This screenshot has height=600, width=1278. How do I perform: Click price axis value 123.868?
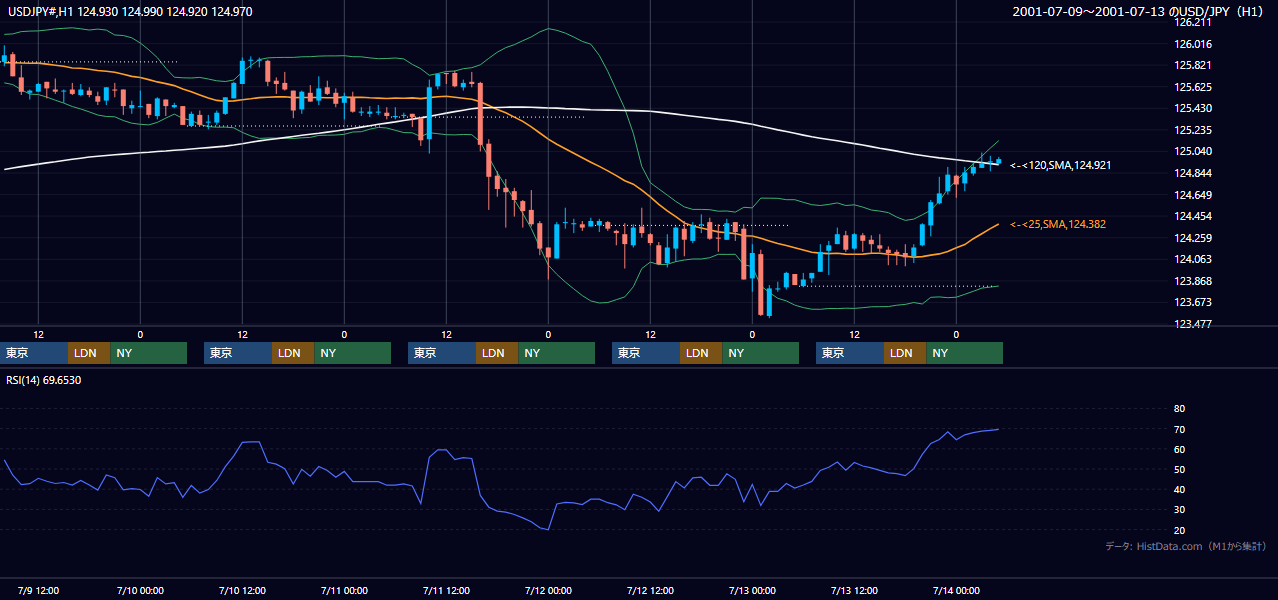tap(1194, 281)
